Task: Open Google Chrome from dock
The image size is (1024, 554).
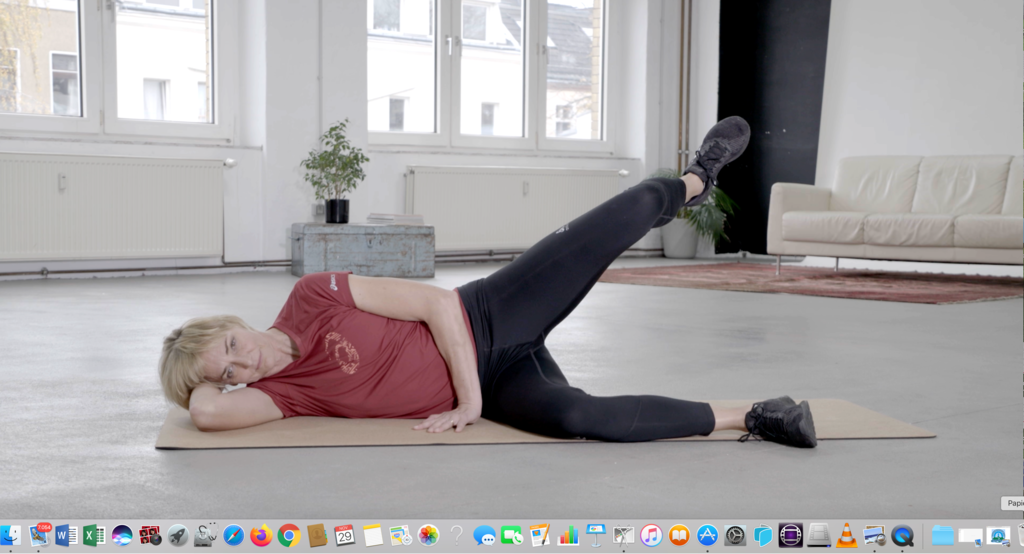Action: click(289, 535)
